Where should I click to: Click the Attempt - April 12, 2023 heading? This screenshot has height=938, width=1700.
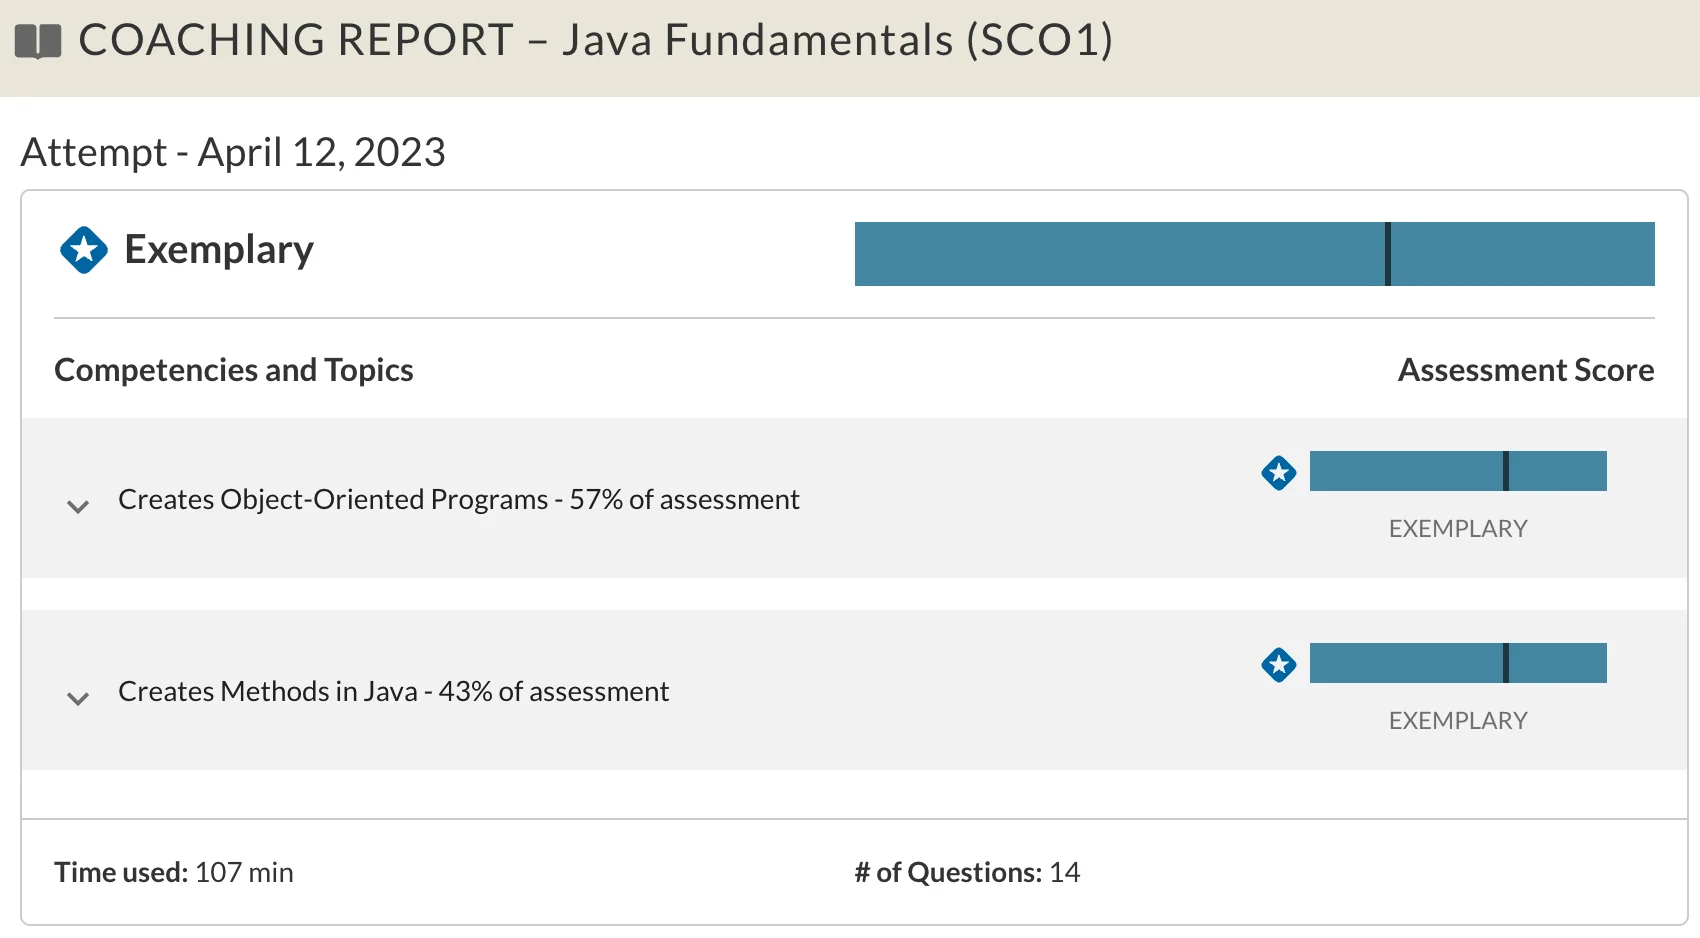click(x=233, y=153)
